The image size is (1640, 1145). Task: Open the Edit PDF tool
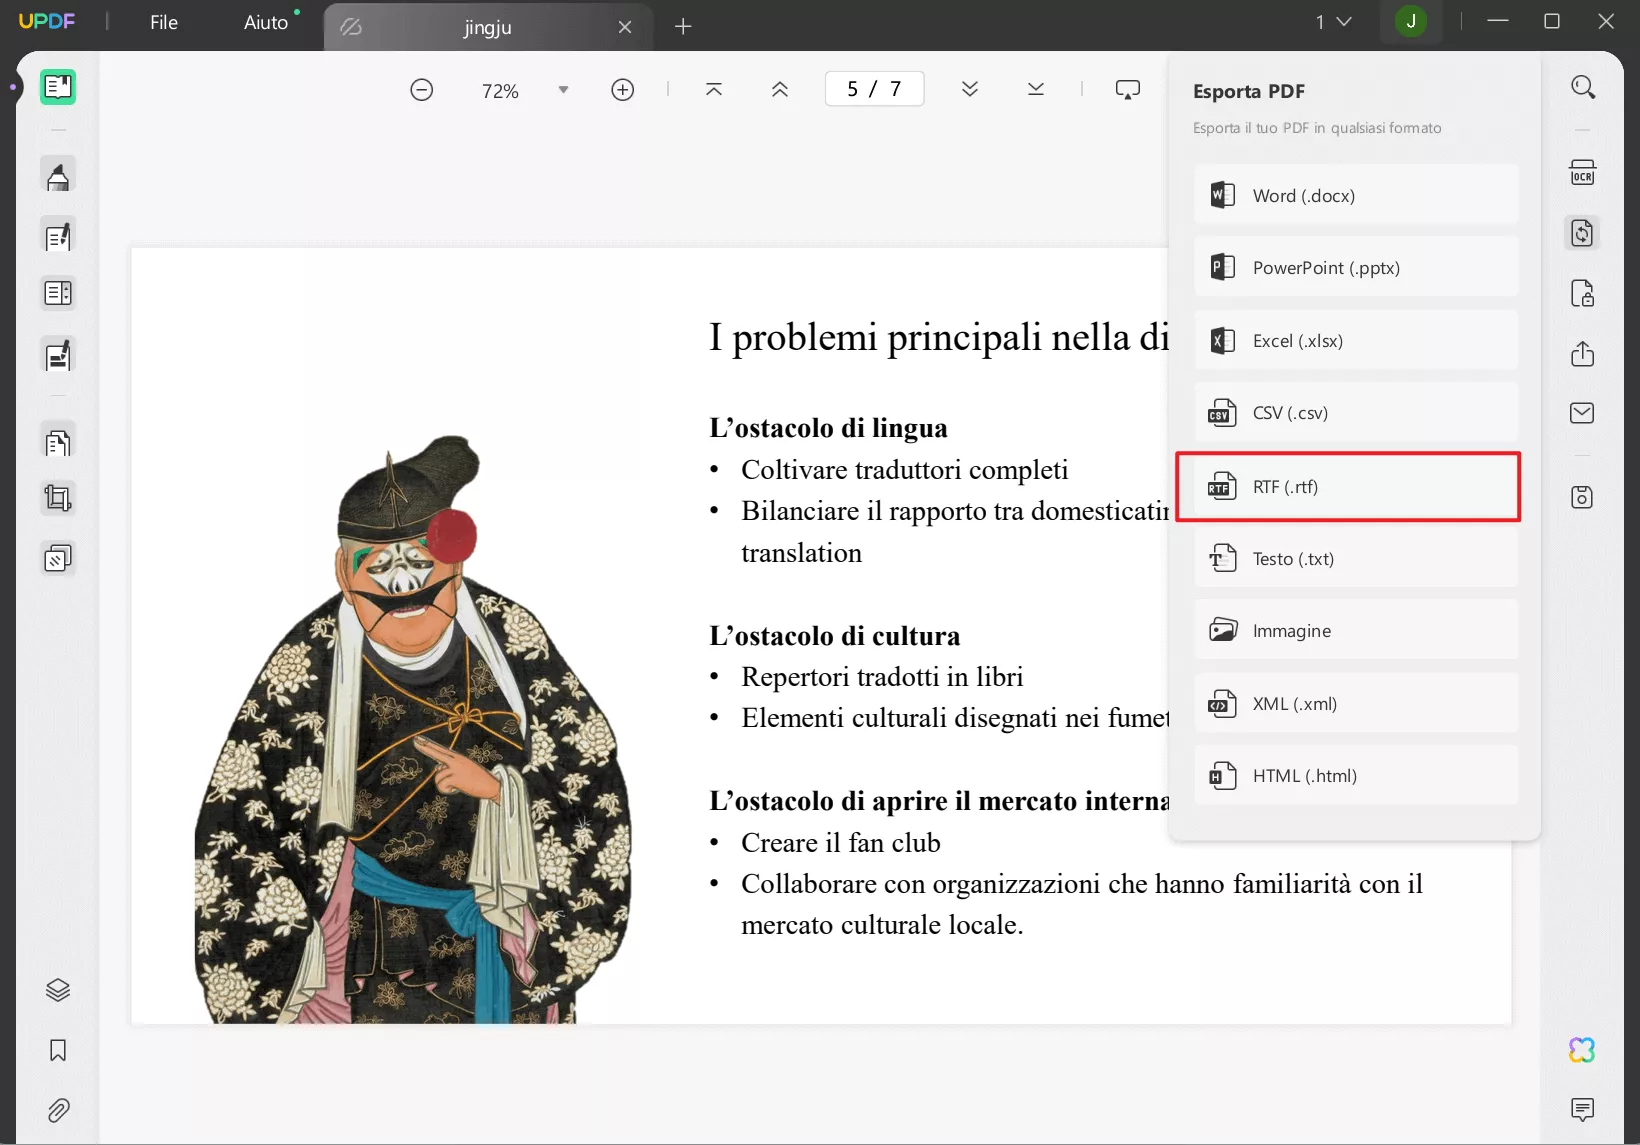(x=58, y=236)
